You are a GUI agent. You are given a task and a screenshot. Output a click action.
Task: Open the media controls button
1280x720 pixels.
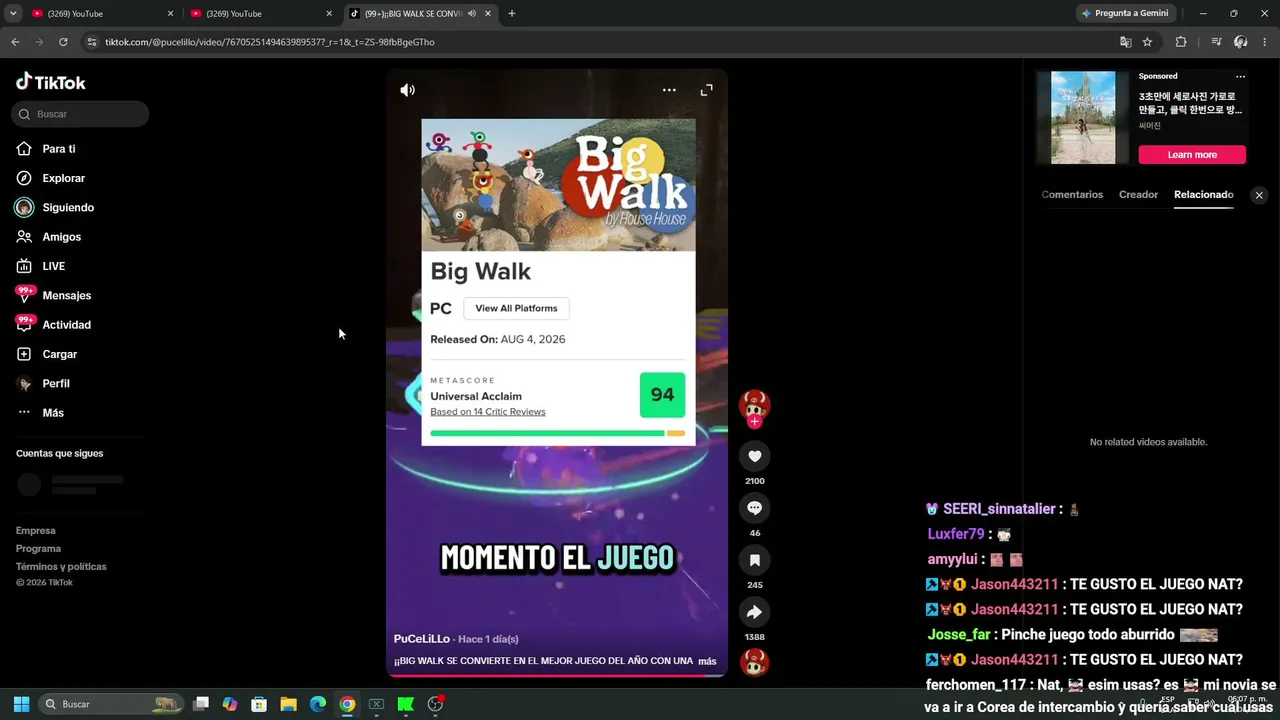1216,42
